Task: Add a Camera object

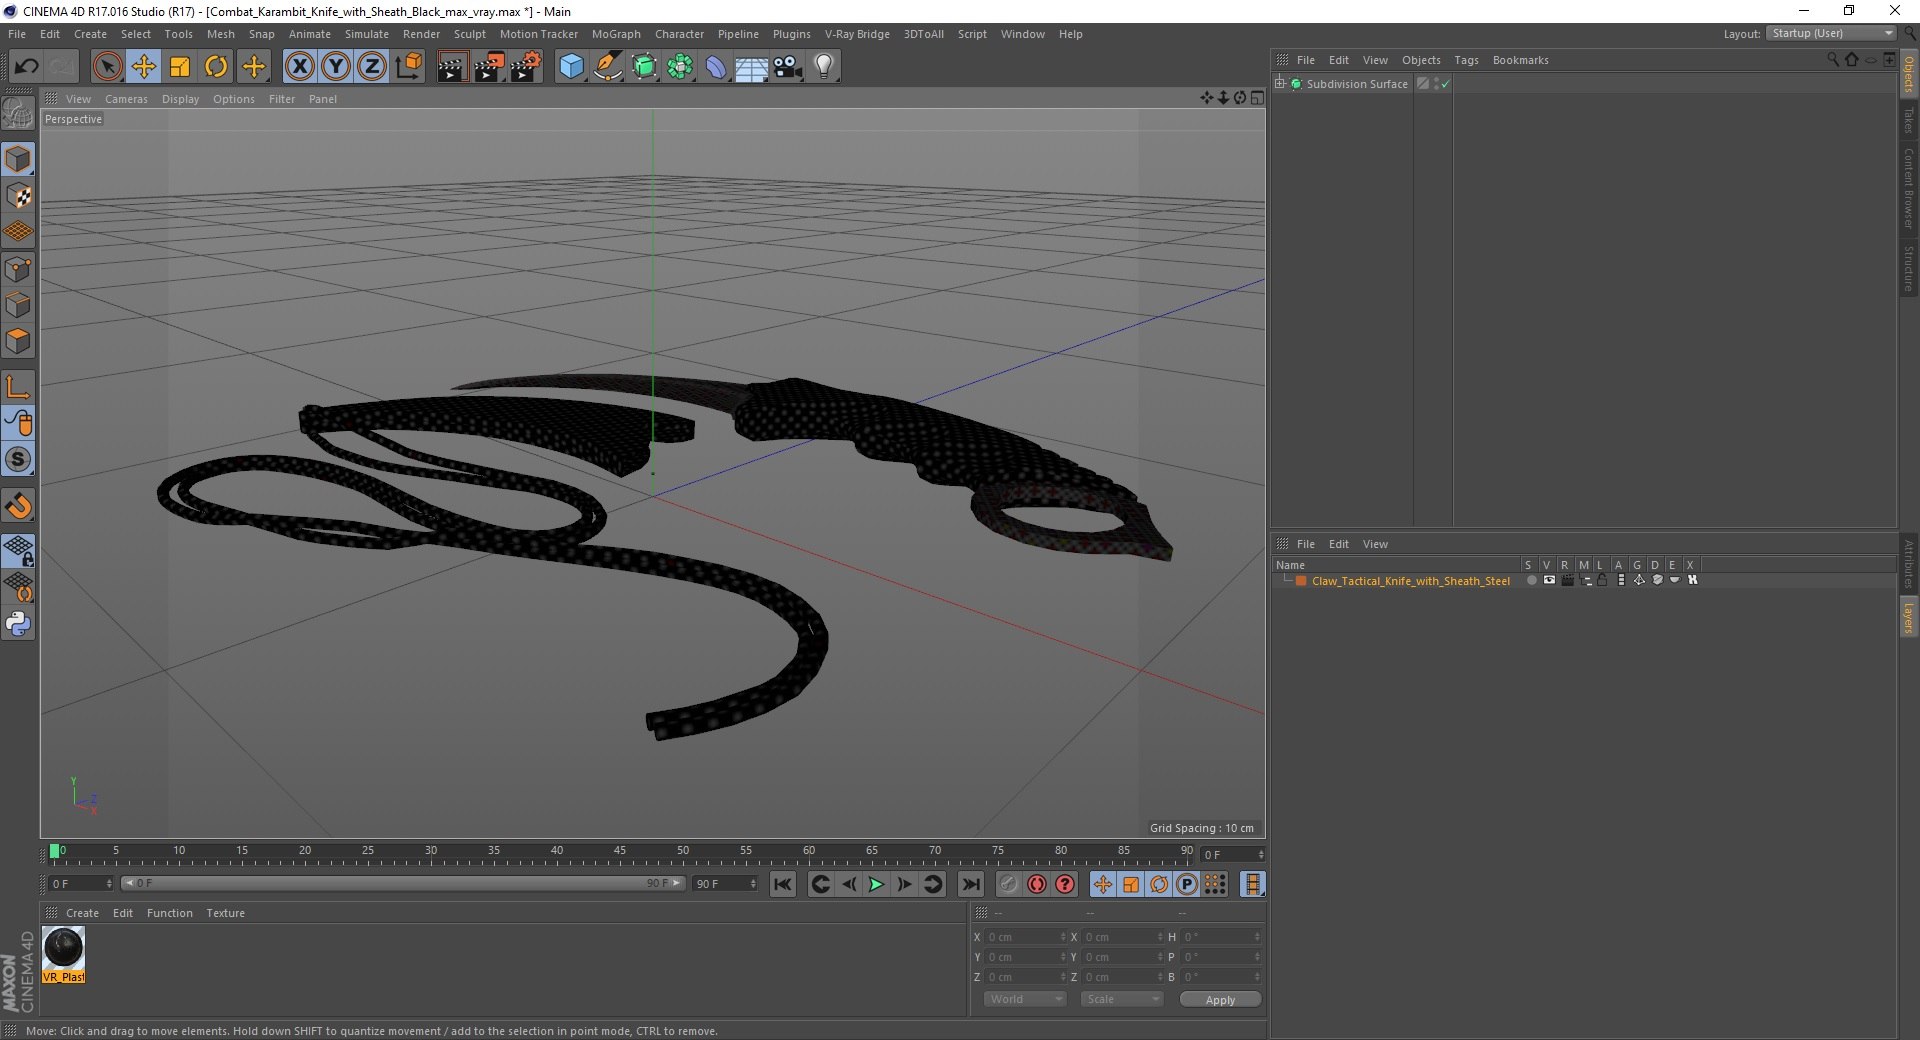Action: click(788, 67)
